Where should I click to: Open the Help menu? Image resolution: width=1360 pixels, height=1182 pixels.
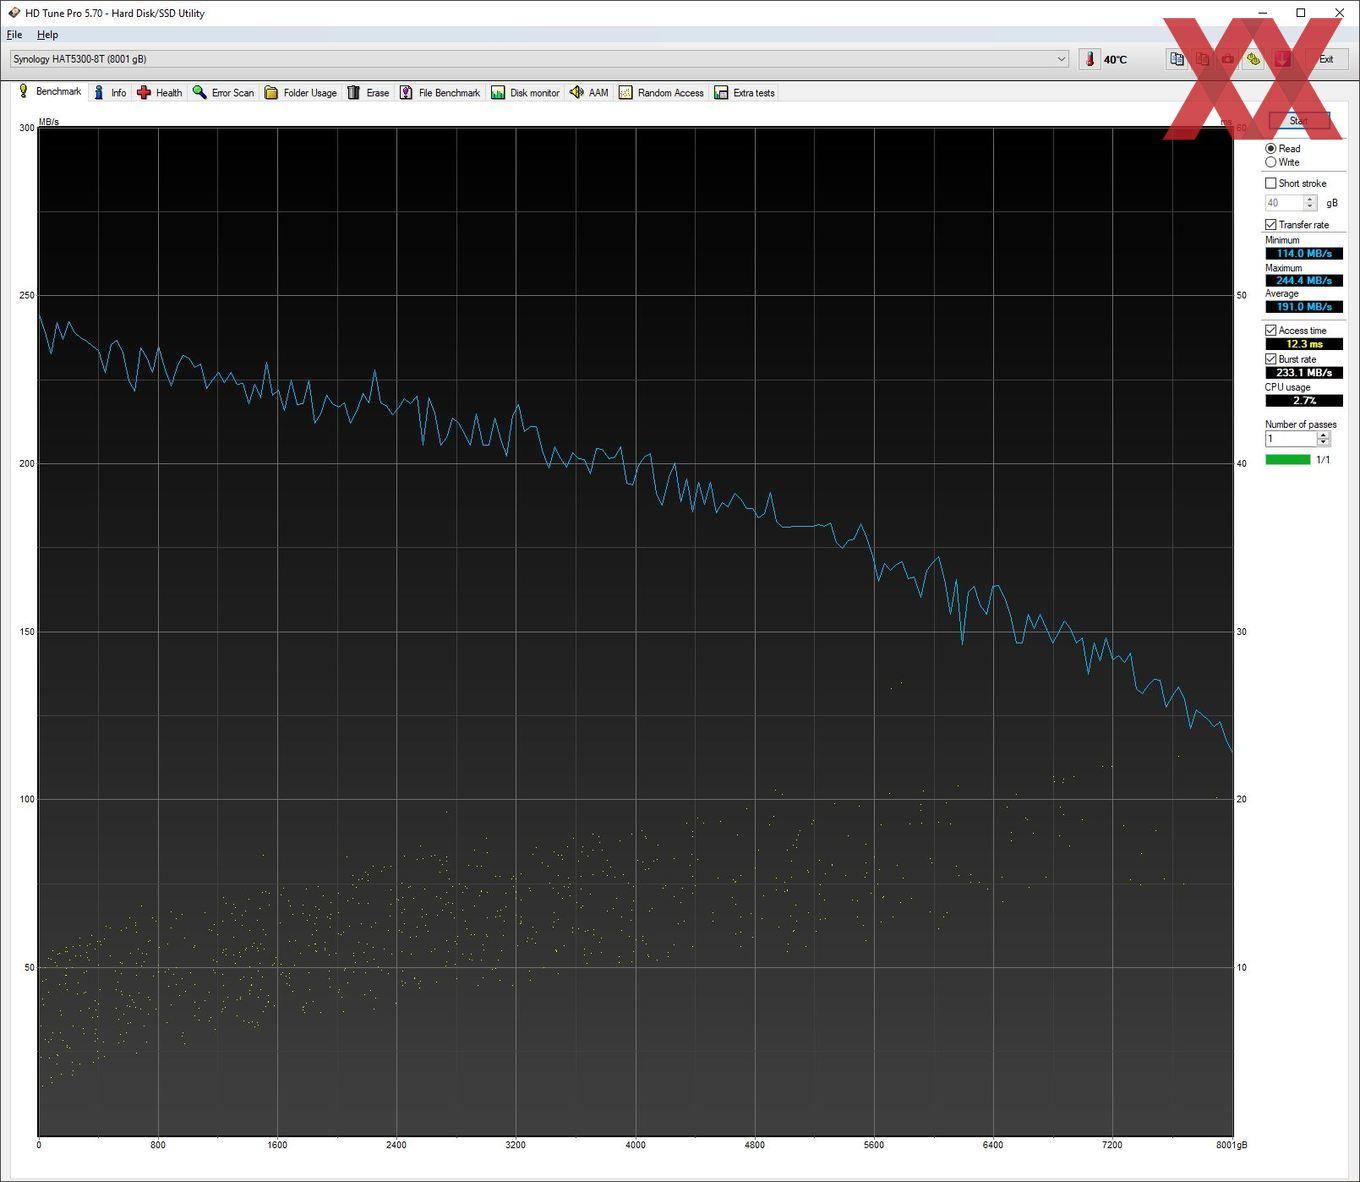click(x=47, y=35)
